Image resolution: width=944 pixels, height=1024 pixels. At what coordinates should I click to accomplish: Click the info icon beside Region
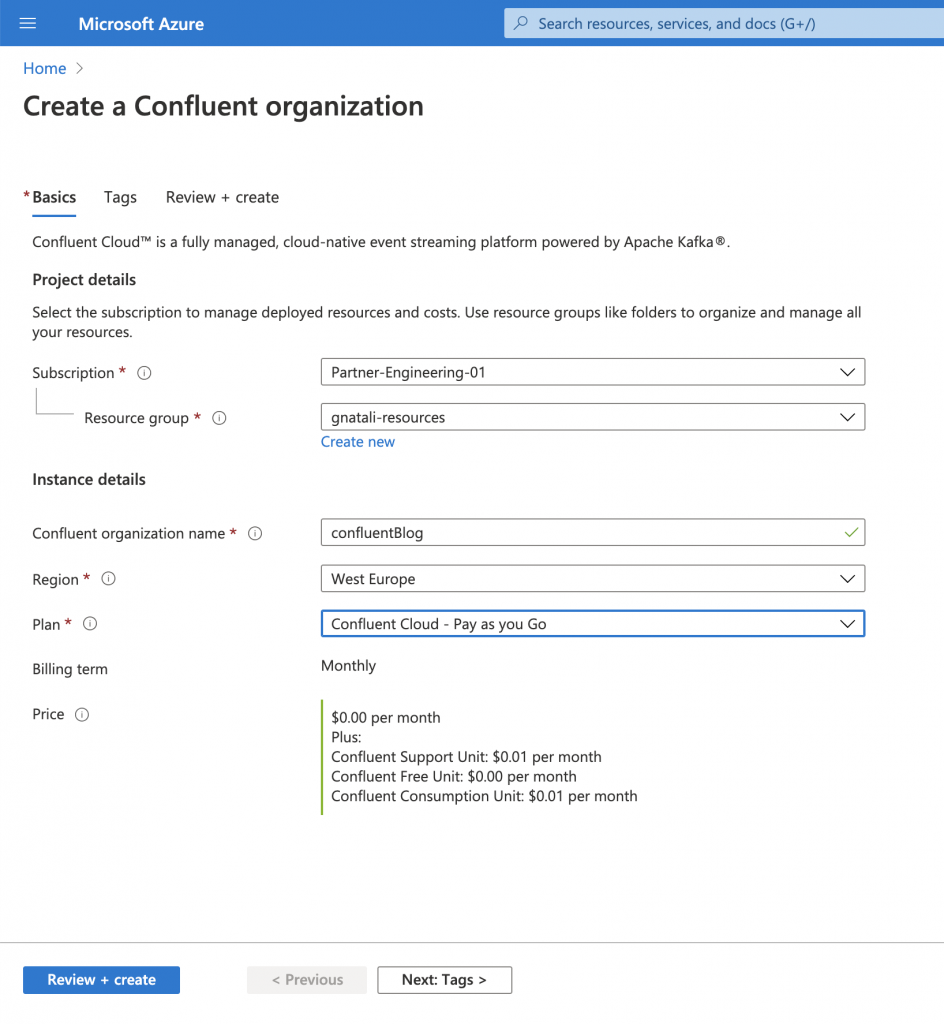109,579
